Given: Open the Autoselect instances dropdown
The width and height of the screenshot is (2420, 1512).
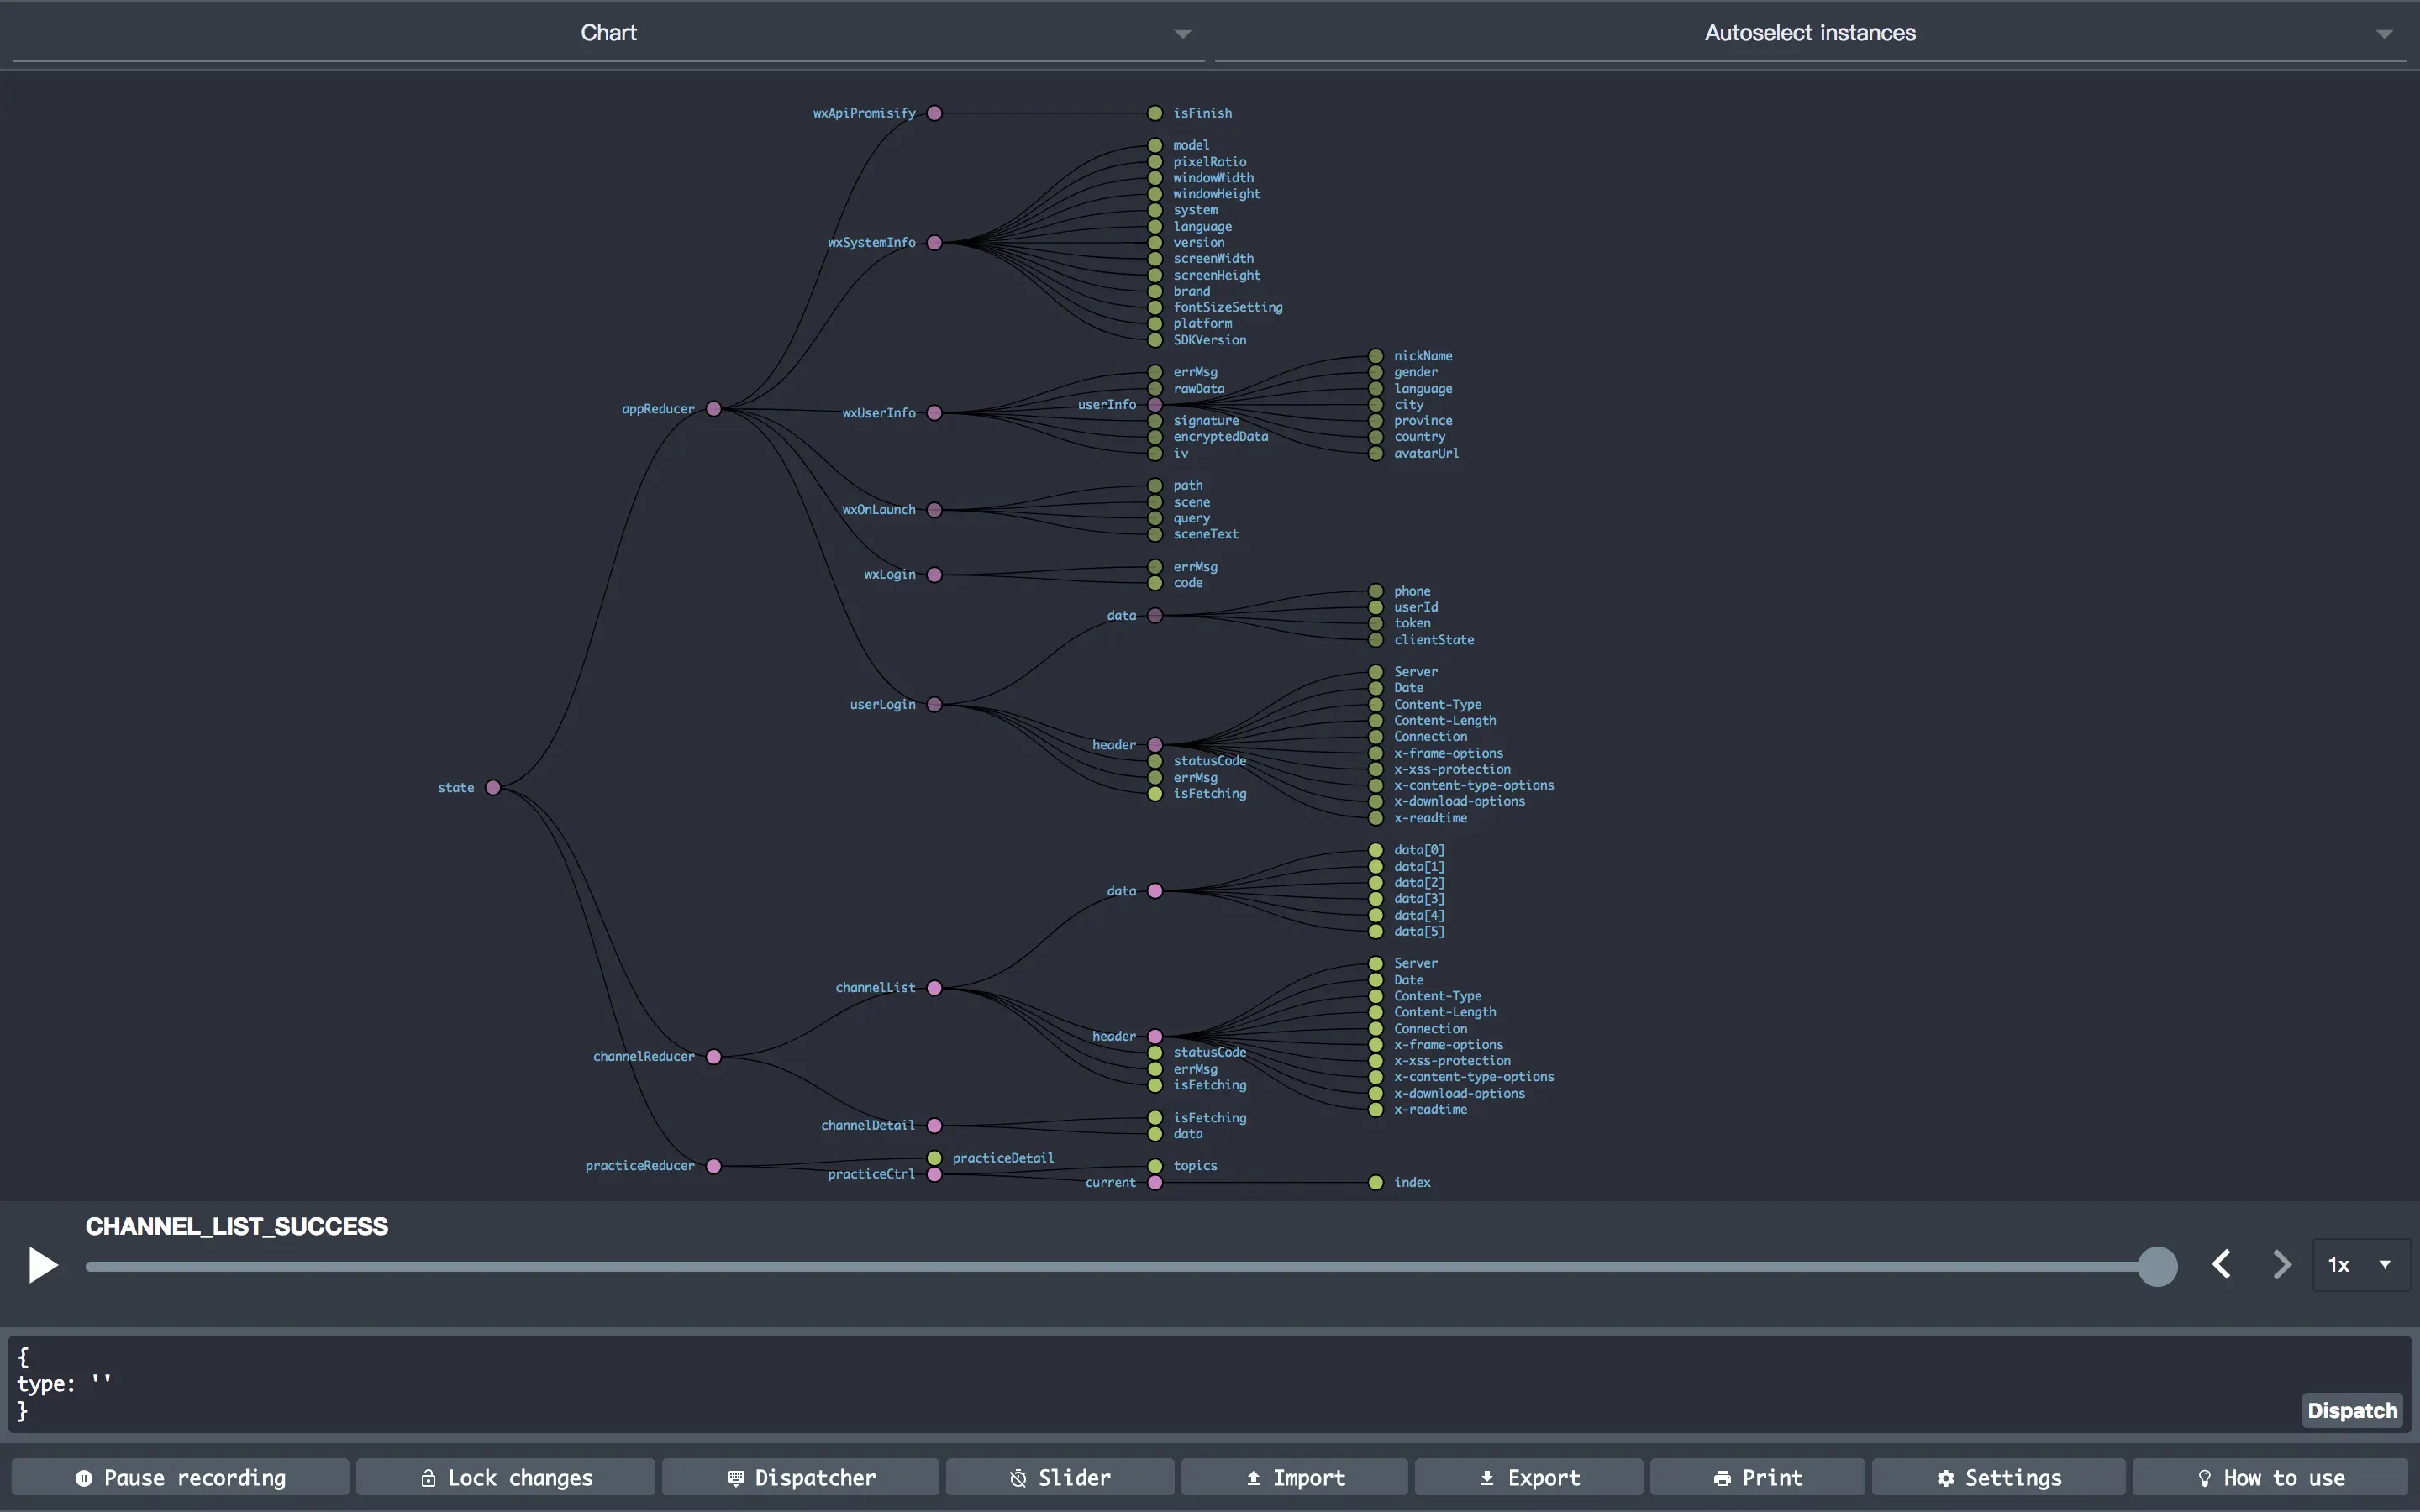Looking at the screenshot, I should pos(1810,33).
